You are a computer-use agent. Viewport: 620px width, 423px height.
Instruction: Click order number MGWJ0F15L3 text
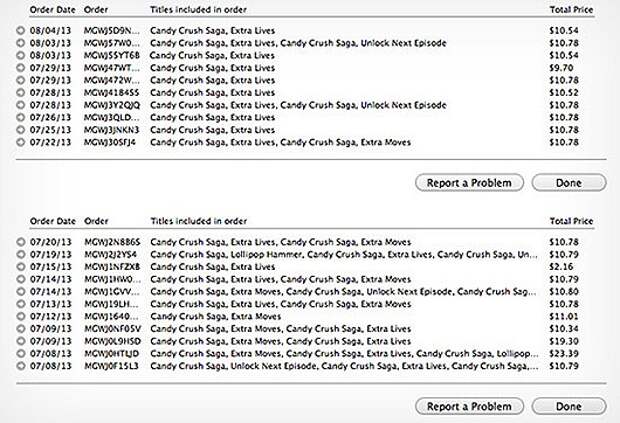(x=112, y=366)
